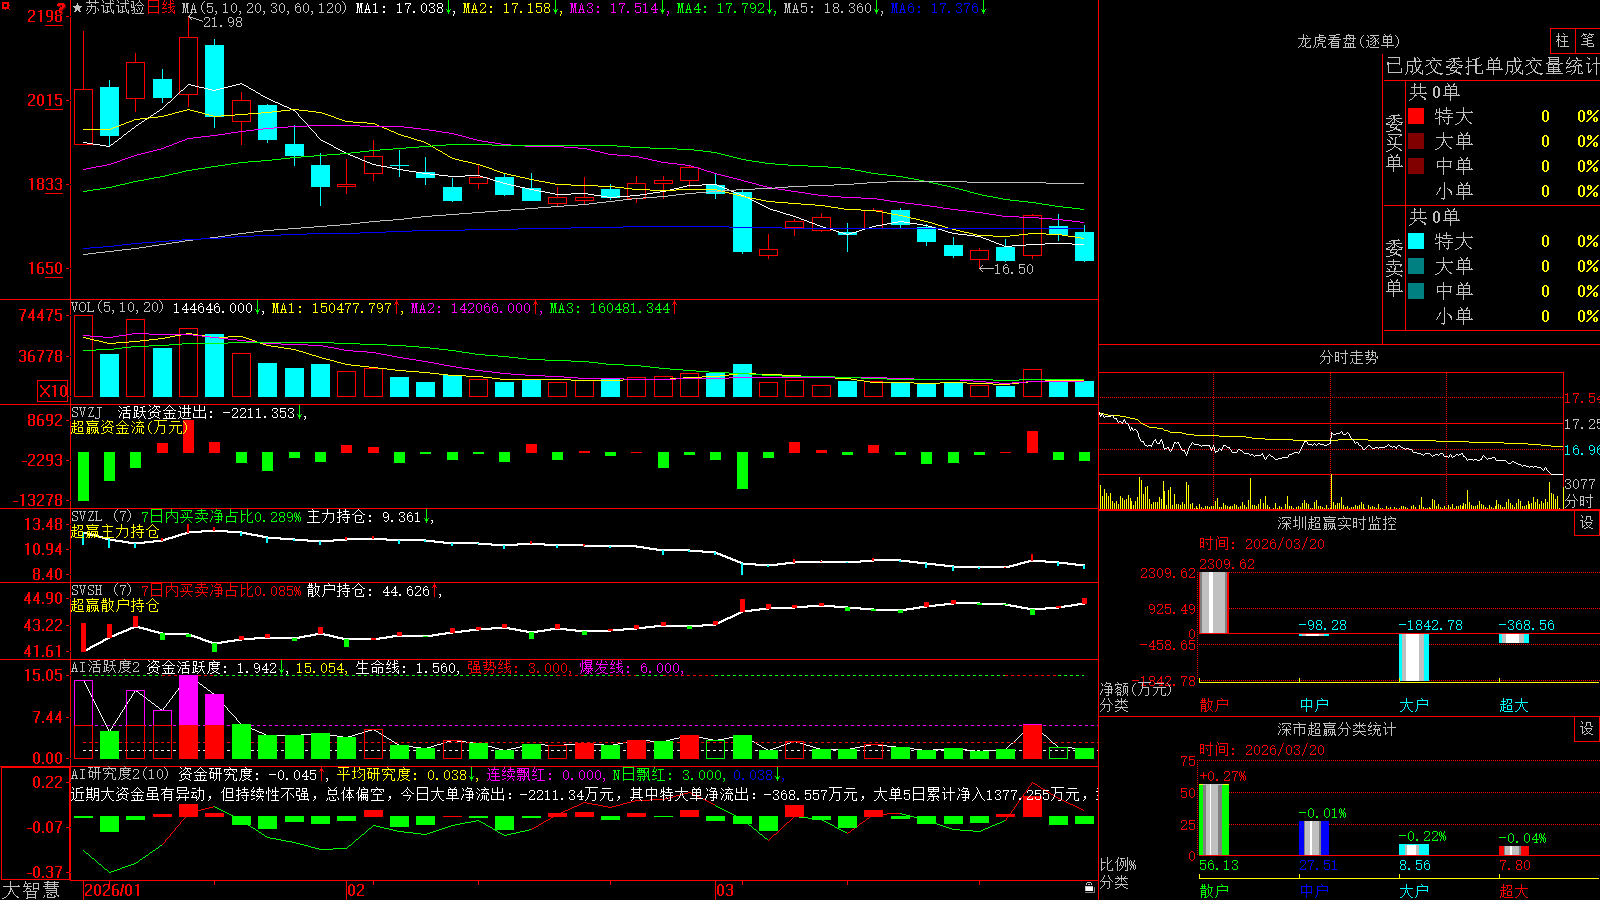Click the 21.98 high price annotation
1600x900 pixels.
[x=222, y=22]
